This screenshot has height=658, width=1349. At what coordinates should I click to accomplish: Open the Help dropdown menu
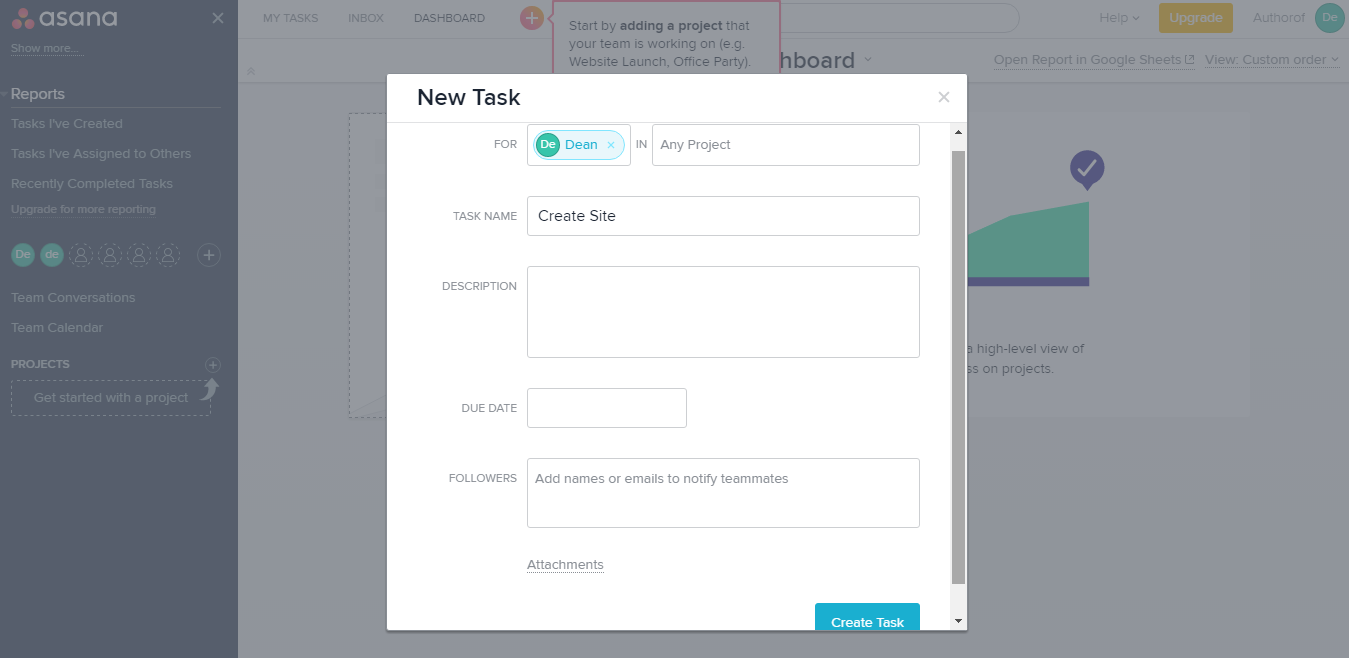(x=1119, y=18)
